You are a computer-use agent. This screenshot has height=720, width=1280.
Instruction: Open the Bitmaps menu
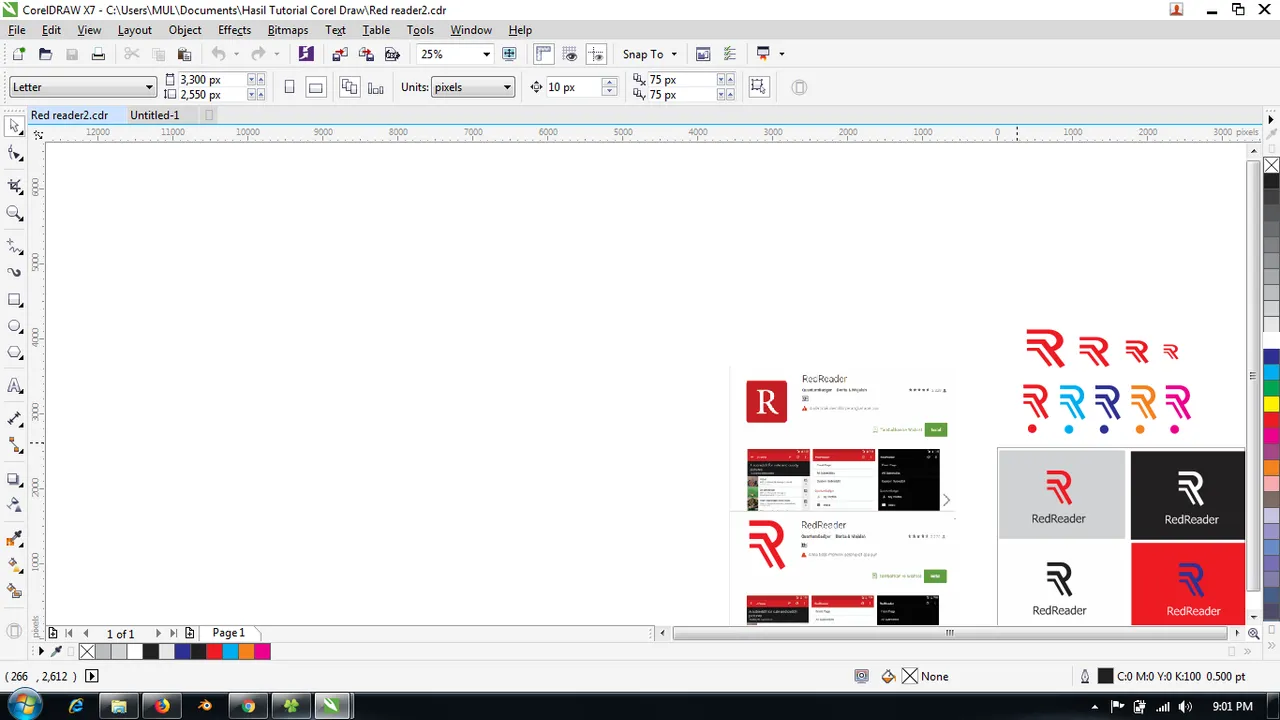288,30
